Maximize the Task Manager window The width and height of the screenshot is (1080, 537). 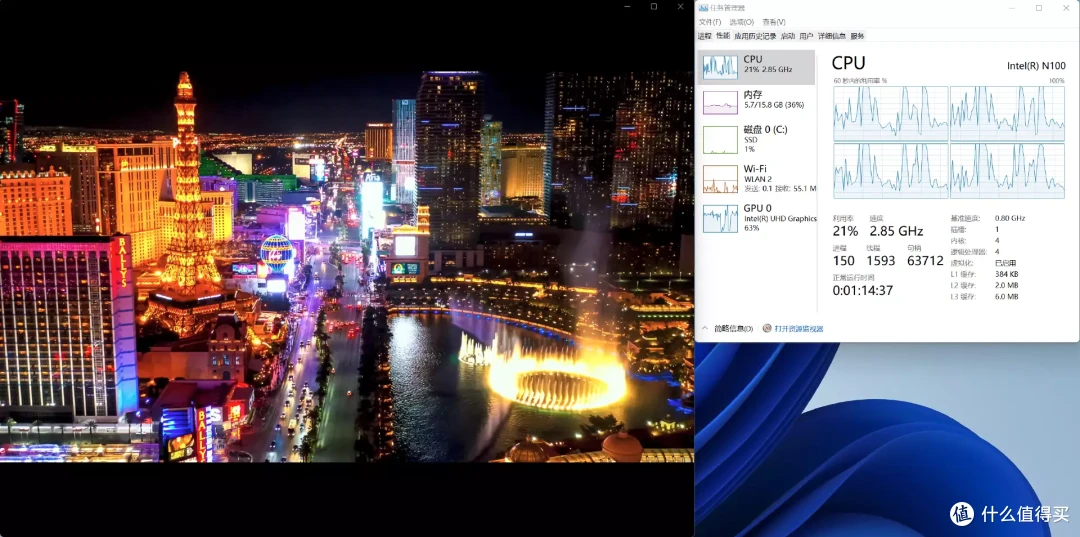point(1039,8)
